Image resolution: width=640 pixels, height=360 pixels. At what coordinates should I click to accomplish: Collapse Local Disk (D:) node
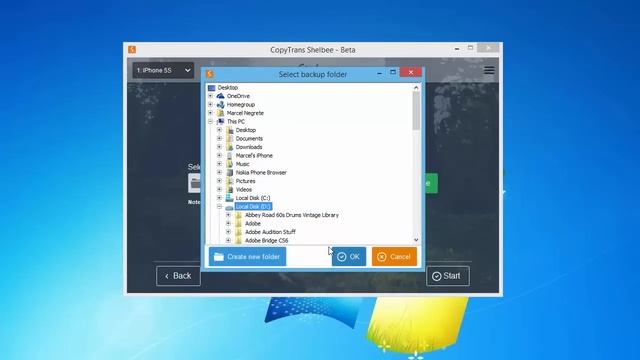click(220, 207)
